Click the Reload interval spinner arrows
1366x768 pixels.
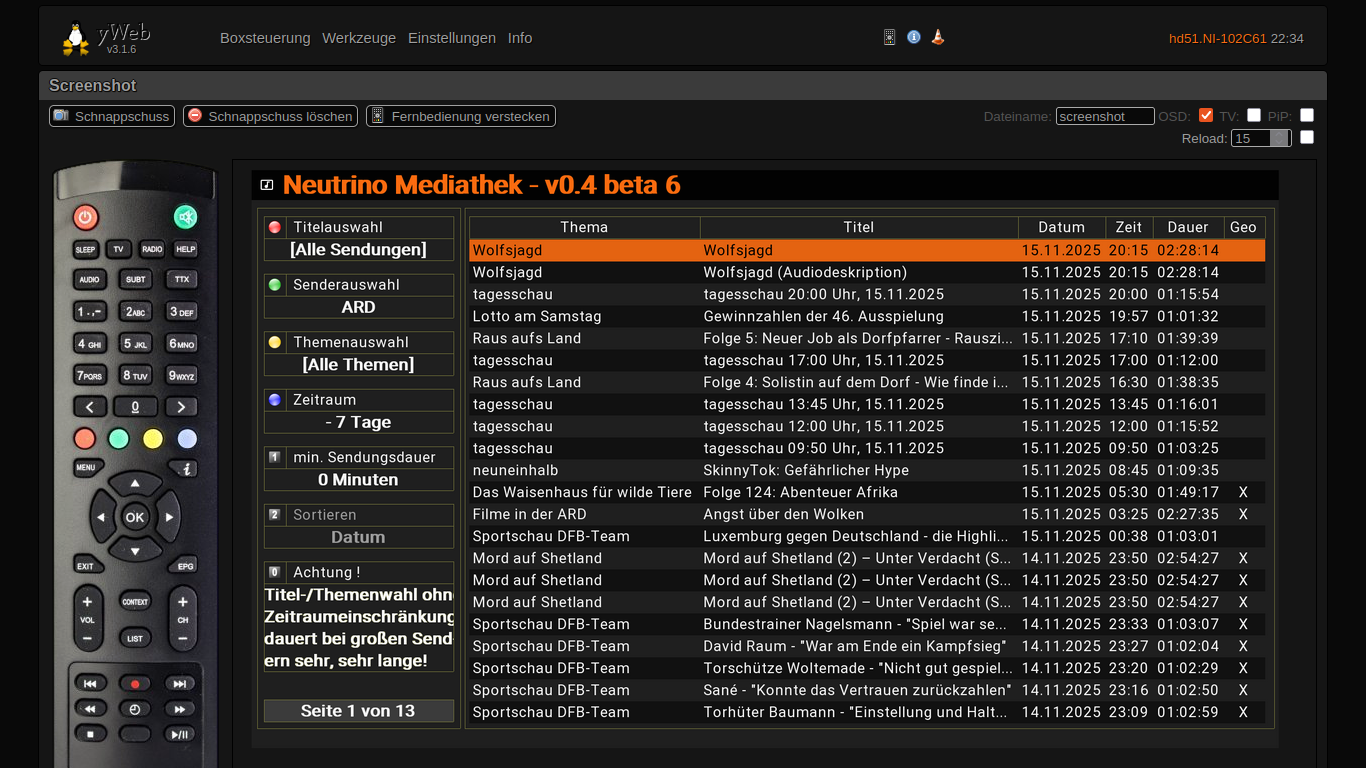coord(1280,138)
